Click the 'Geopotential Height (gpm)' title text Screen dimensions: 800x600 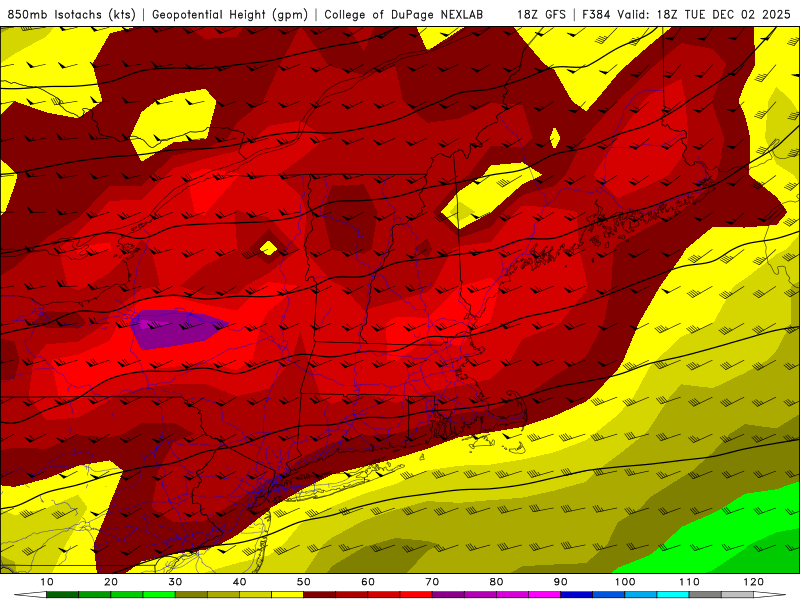230,15
